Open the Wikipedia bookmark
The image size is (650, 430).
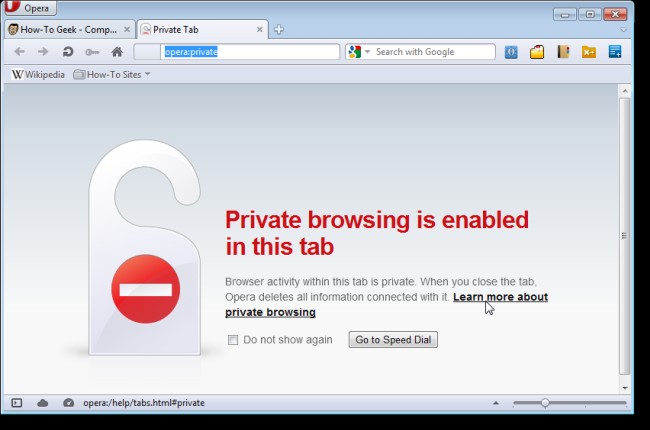click(39, 75)
